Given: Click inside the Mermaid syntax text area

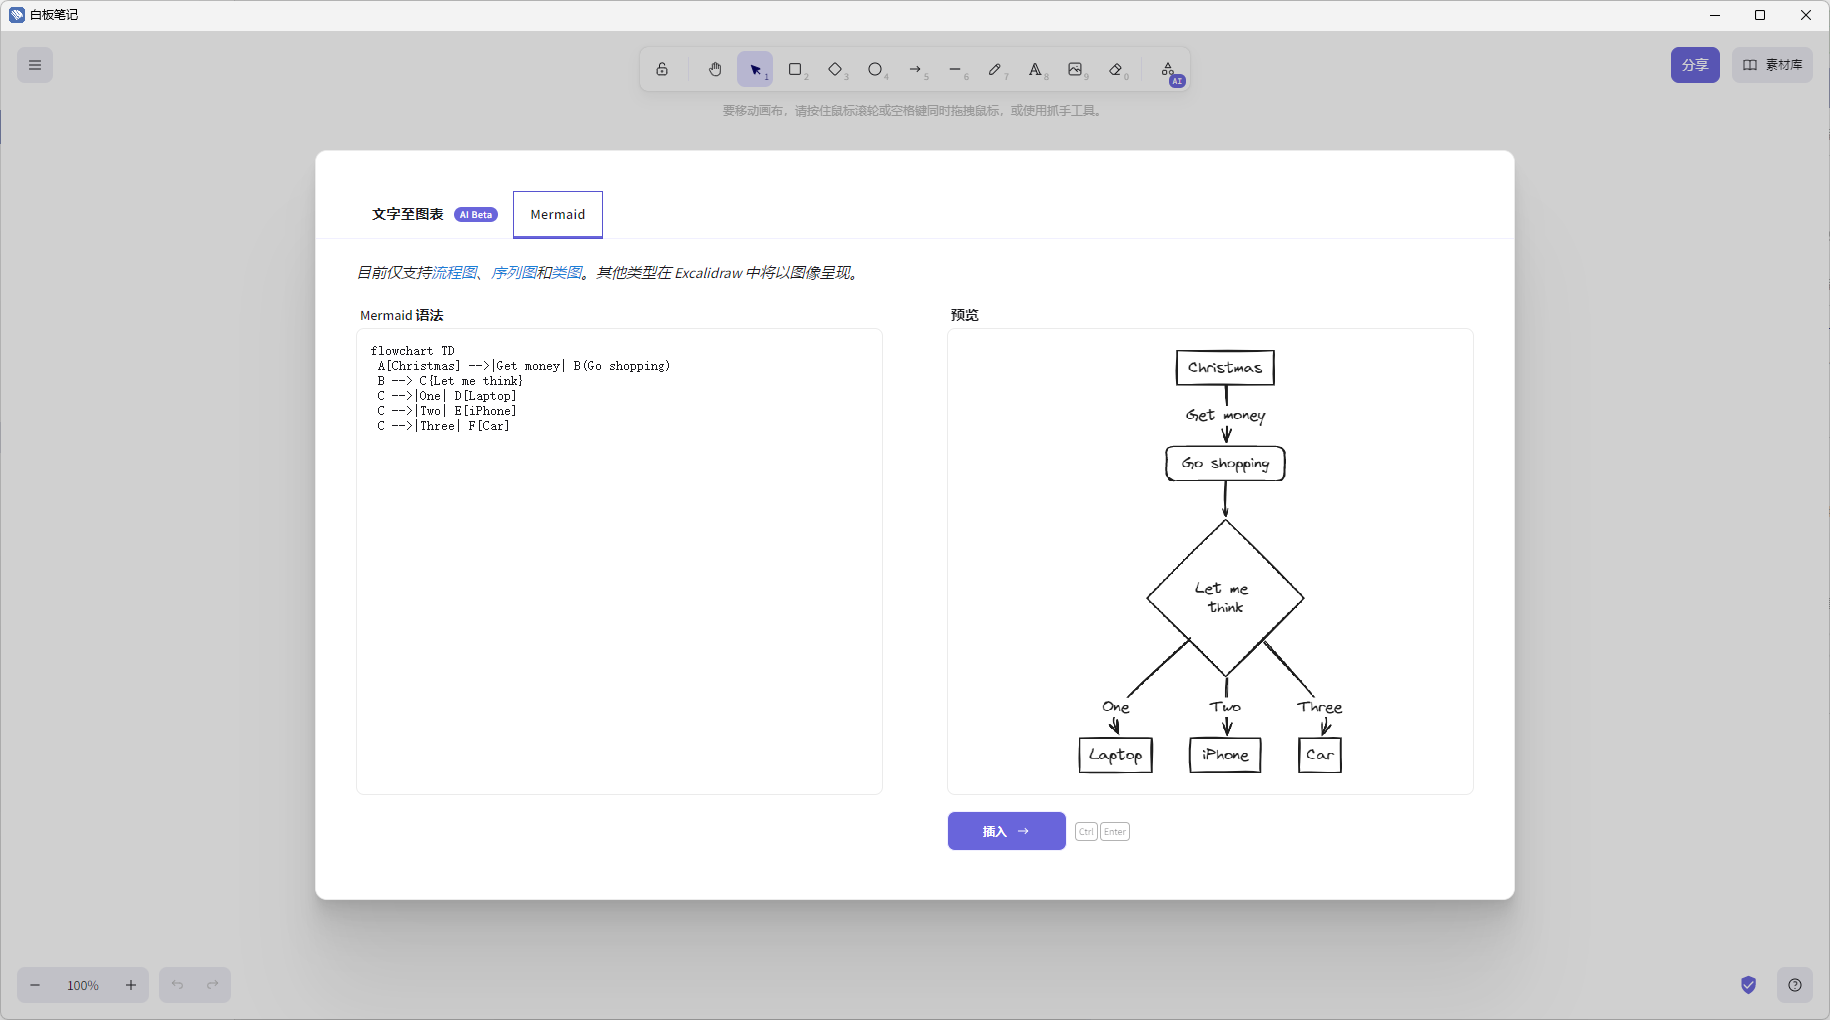Looking at the screenshot, I should (619, 600).
